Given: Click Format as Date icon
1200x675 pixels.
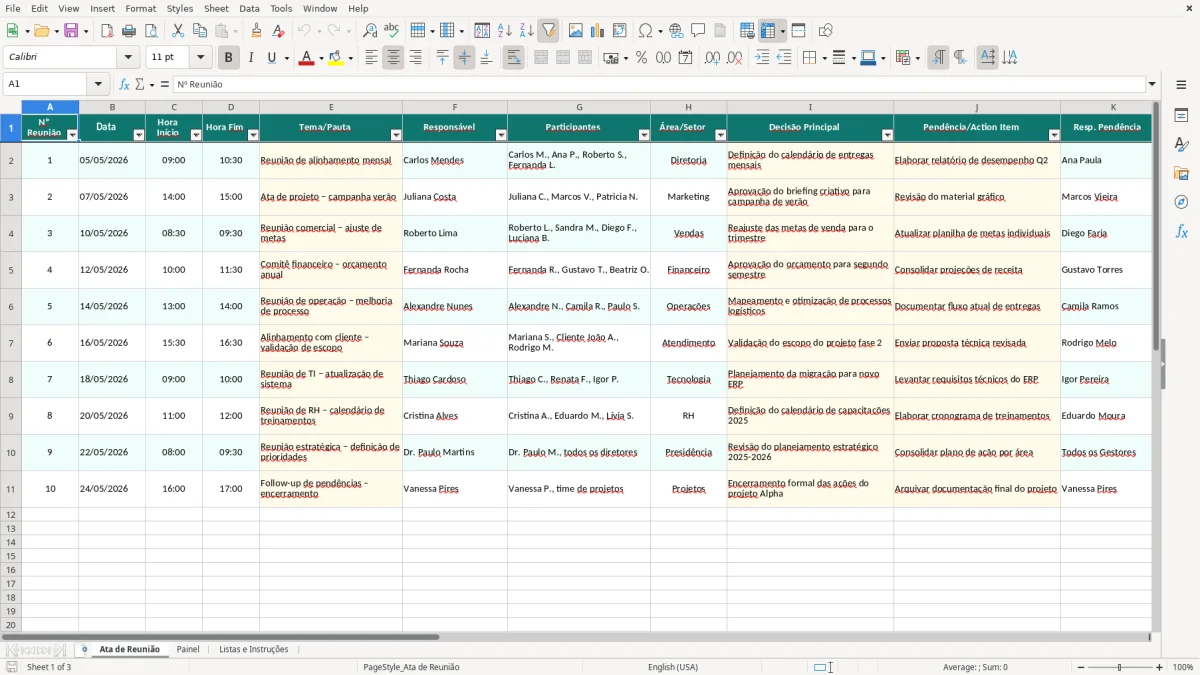Looking at the screenshot, I should pyautogui.click(x=685, y=58).
